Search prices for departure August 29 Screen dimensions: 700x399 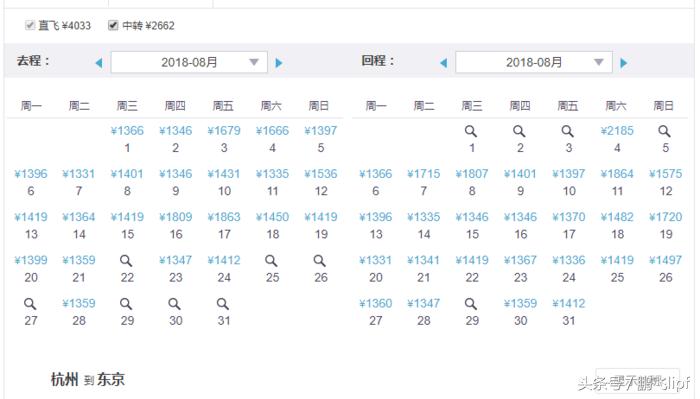point(126,303)
